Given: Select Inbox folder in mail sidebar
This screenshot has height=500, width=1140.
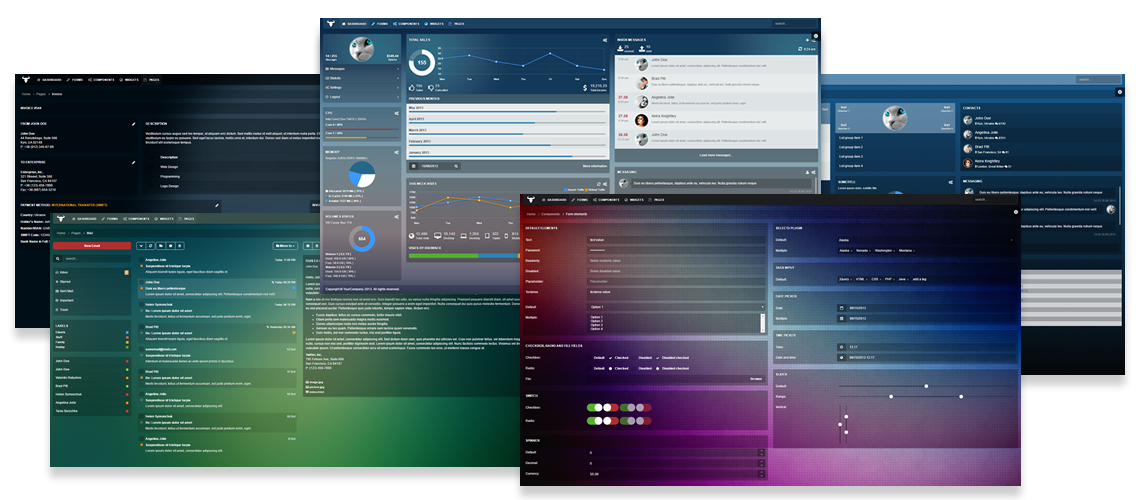Looking at the screenshot, I should pos(92,272).
